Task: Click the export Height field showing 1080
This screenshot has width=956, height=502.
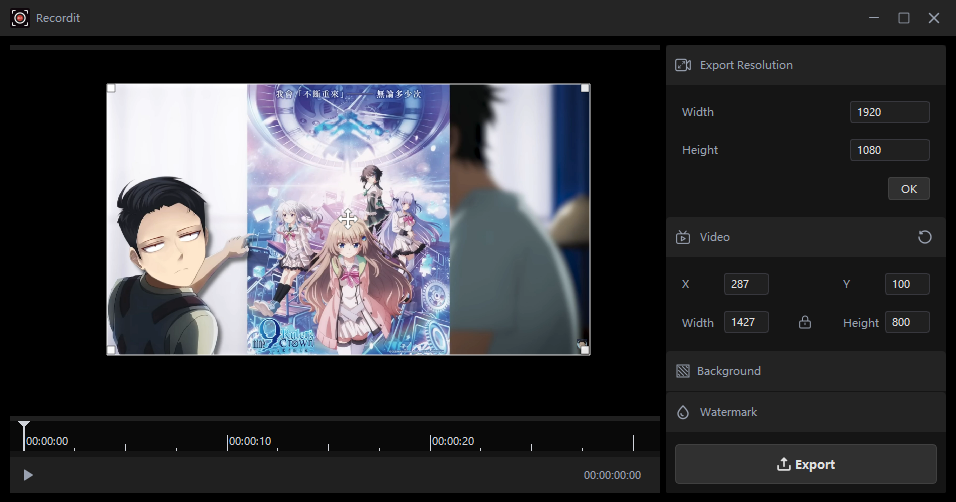Action: (889, 150)
